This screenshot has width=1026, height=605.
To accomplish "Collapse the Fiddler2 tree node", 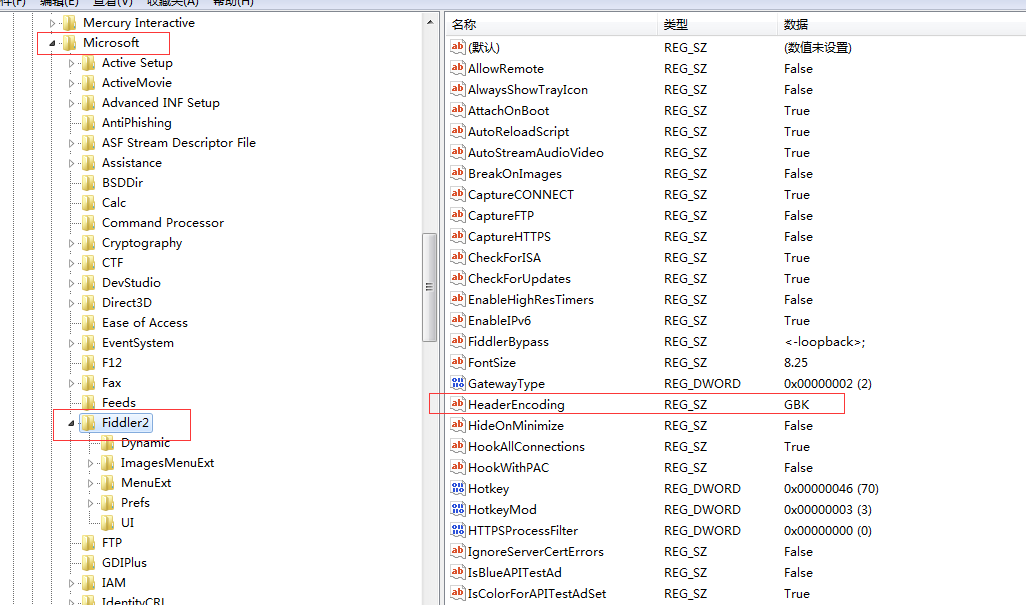I will (x=71, y=423).
